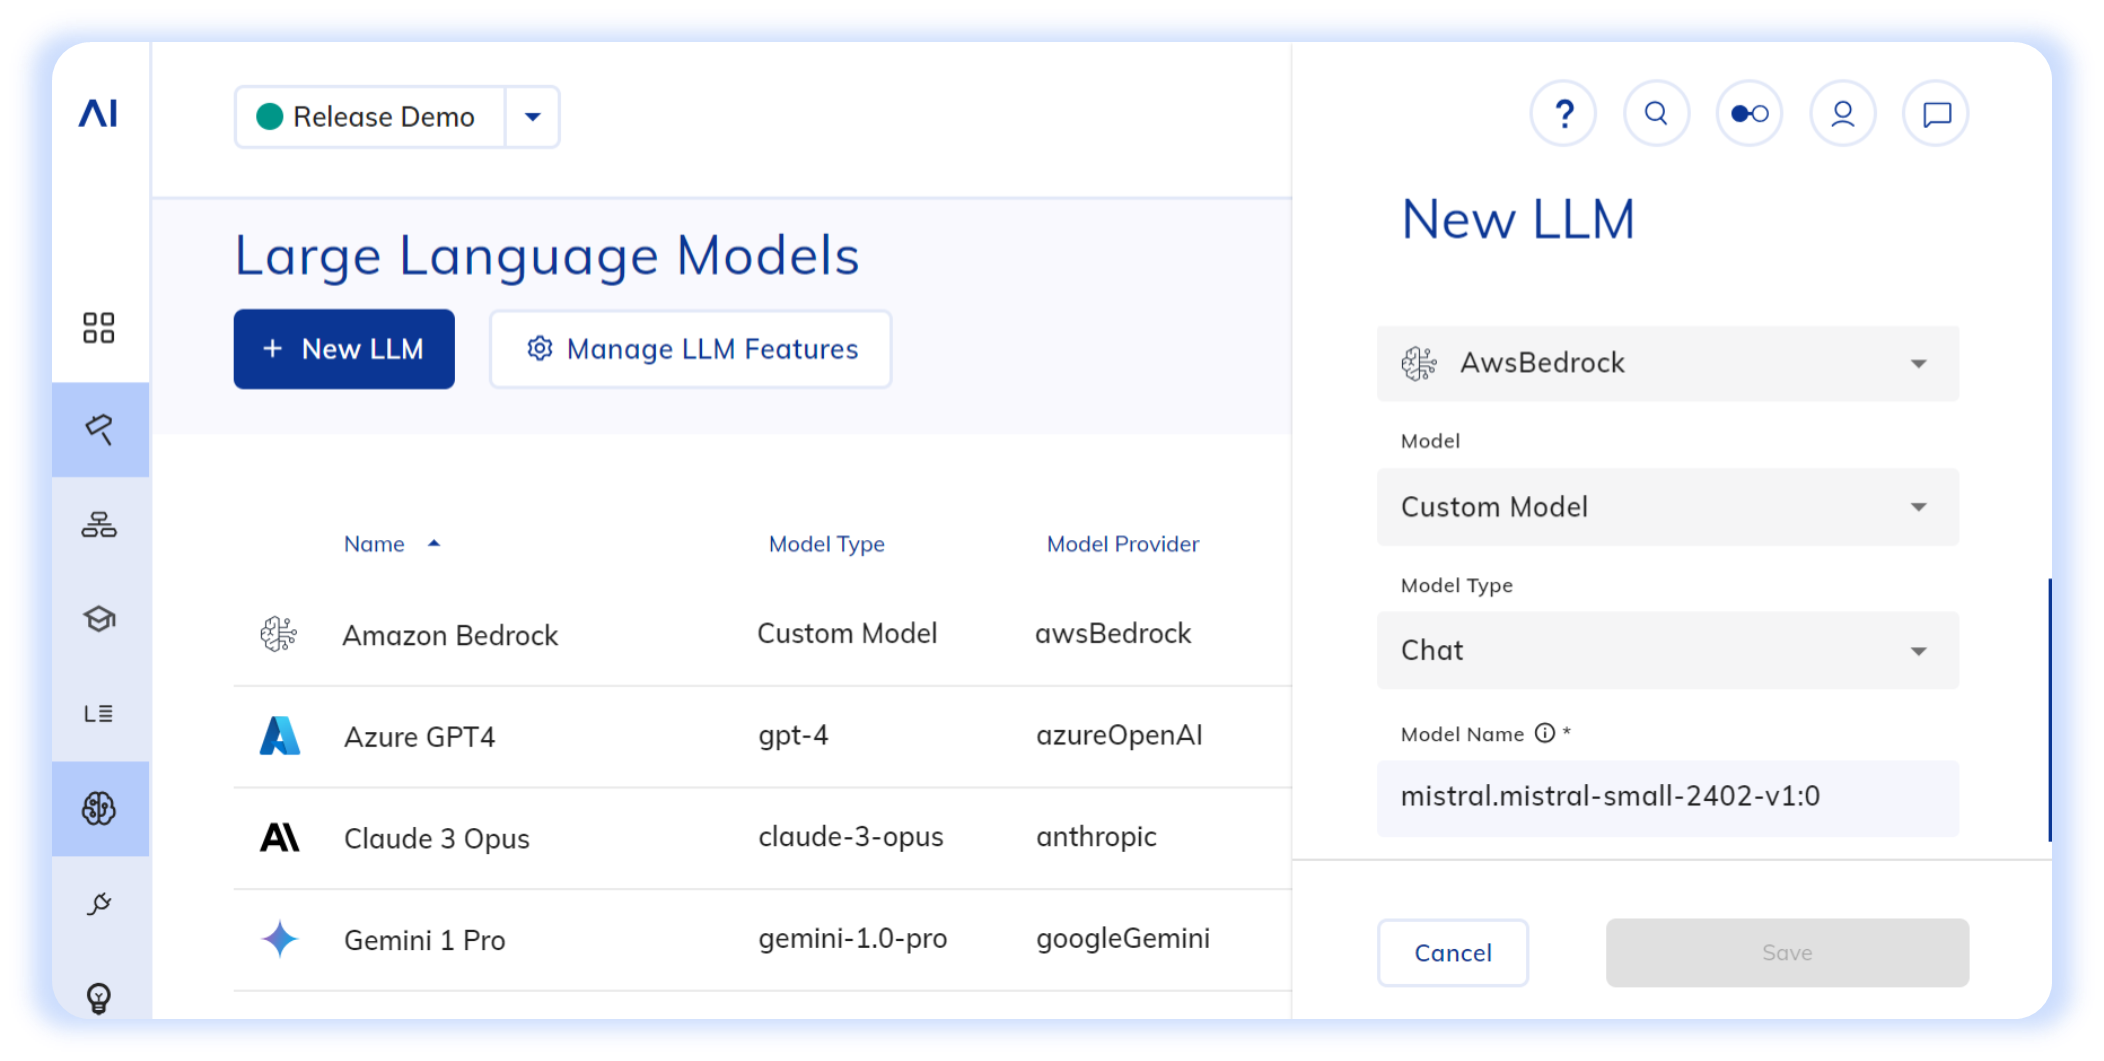Open the plug connector icon in sidebar
Screen dimensions: 2104x1061
tap(99, 904)
